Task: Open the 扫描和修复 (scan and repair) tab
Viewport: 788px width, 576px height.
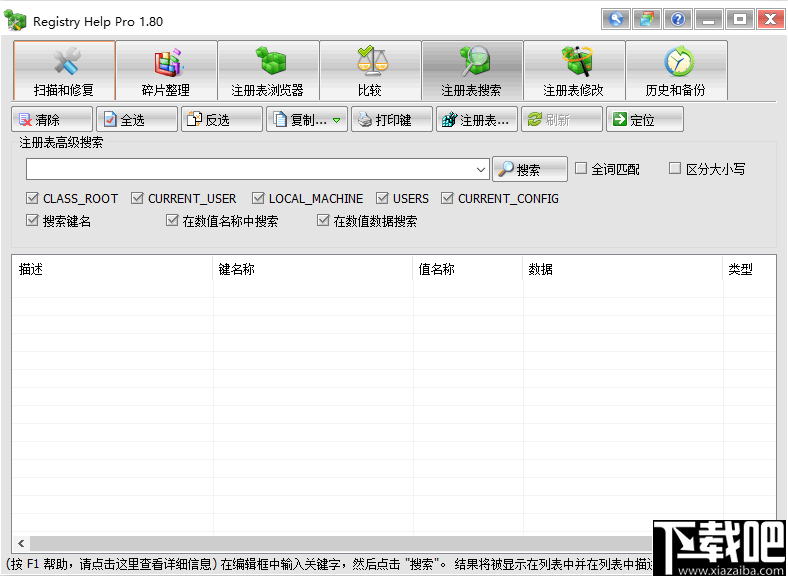Action: click(64, 70)
